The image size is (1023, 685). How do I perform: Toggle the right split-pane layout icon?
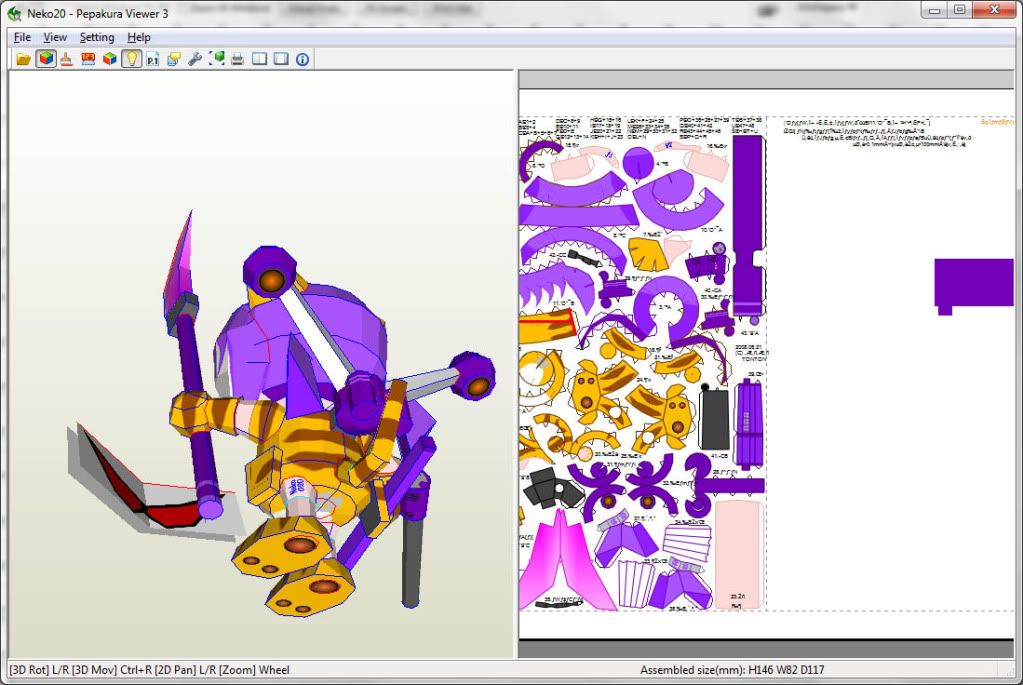[x=281, y=59]
